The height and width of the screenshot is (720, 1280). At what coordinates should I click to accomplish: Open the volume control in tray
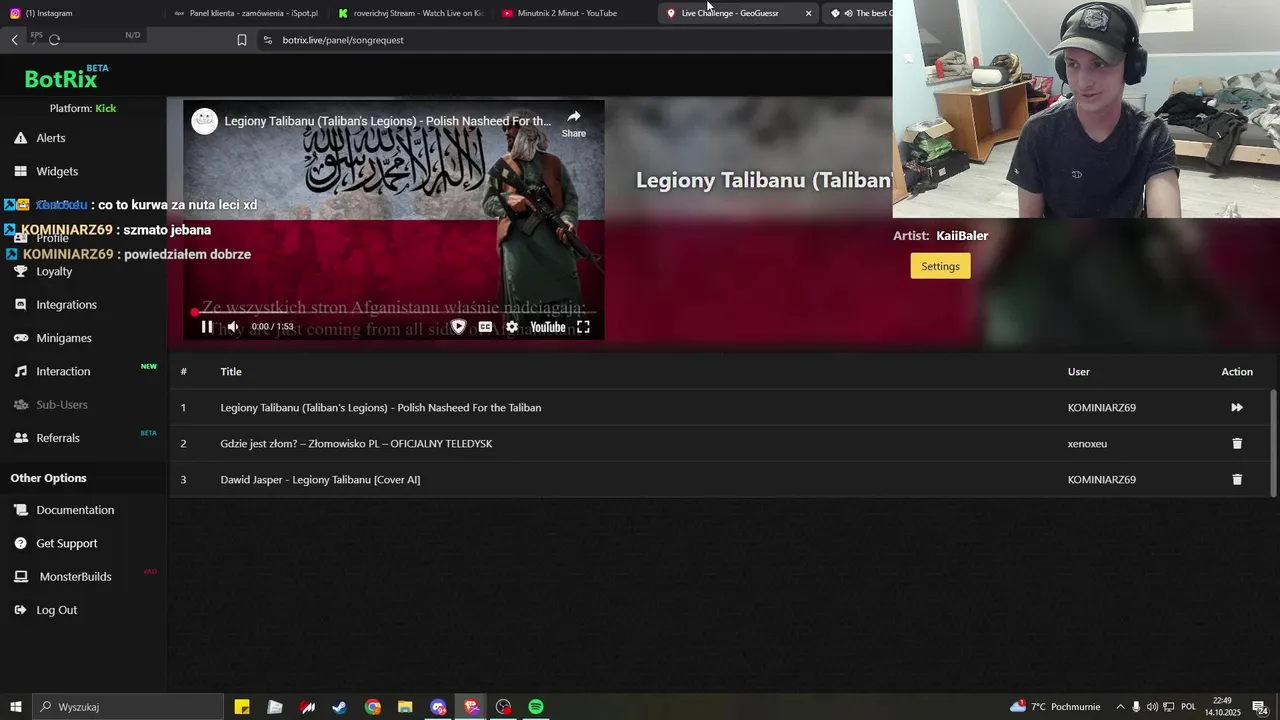click(x=1152, y=707)
